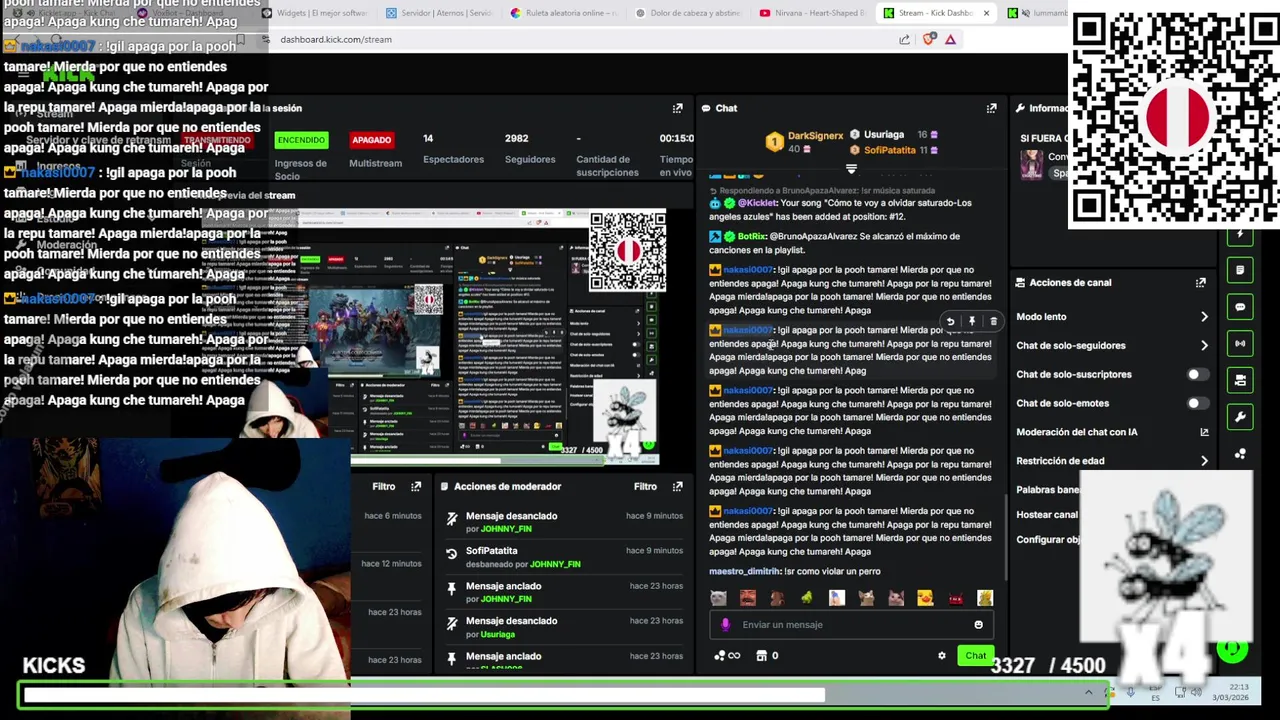Click maestro_dimitrih username in chat

pos(744,572)
